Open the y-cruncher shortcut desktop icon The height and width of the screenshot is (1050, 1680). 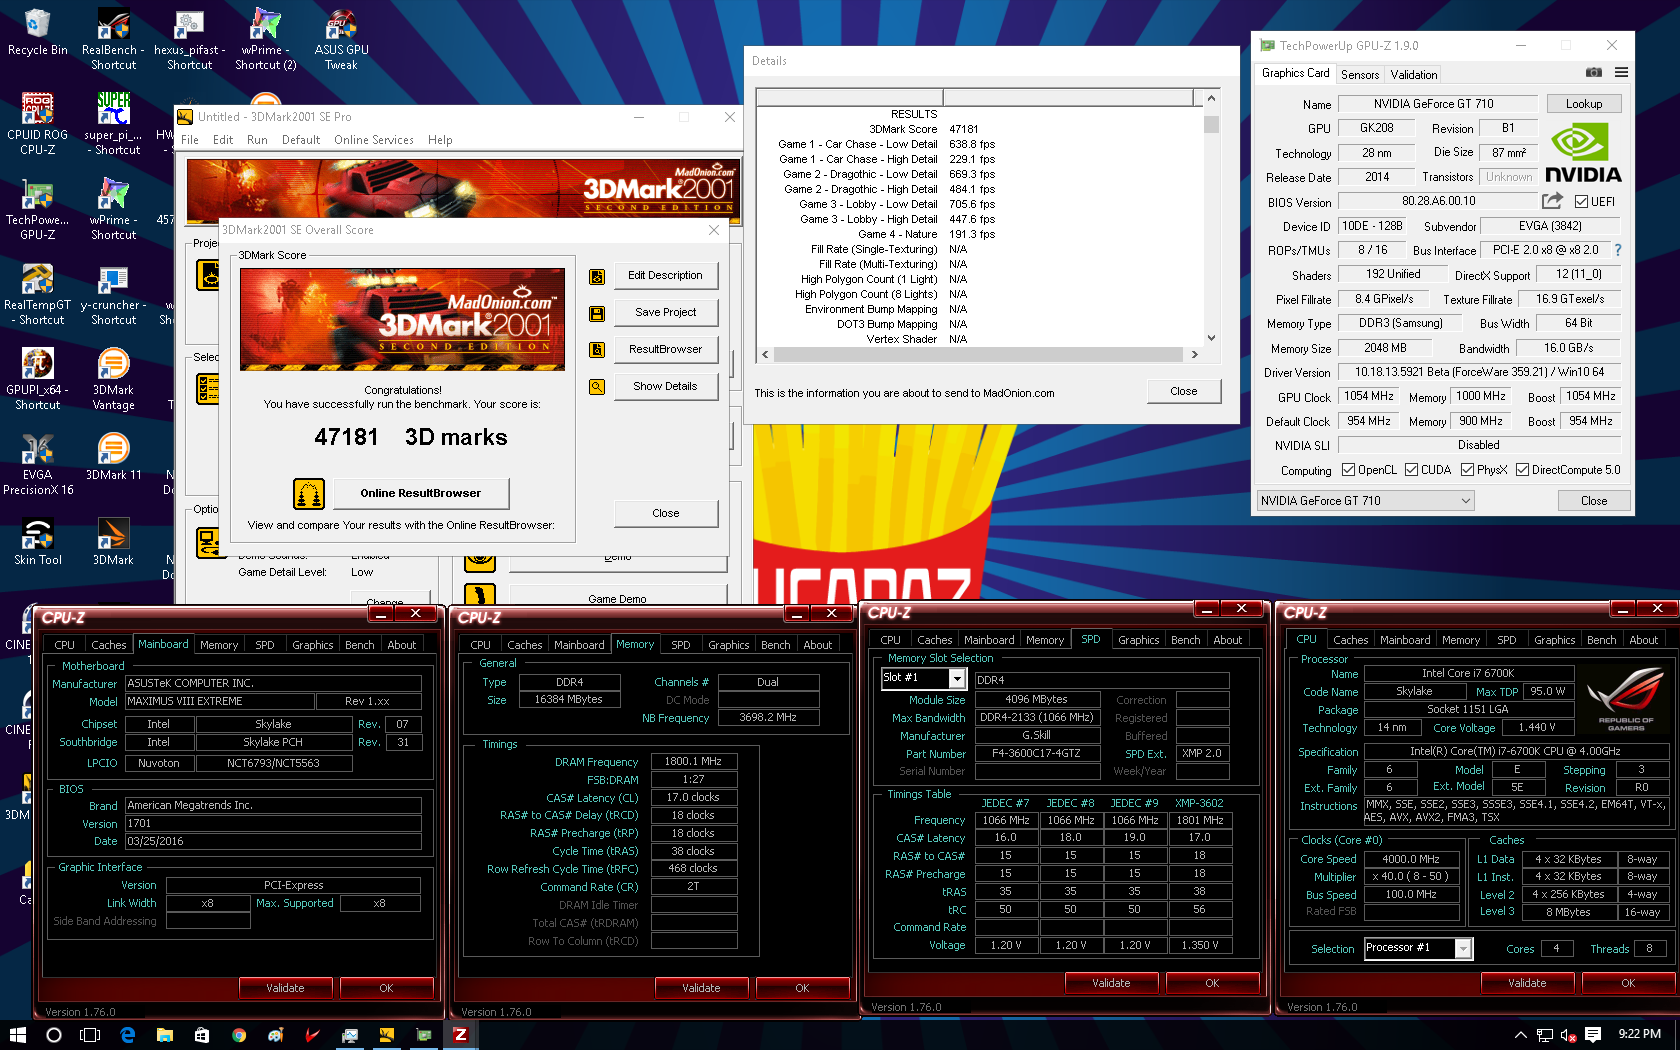pyautogui.click(x=114, y=295)
